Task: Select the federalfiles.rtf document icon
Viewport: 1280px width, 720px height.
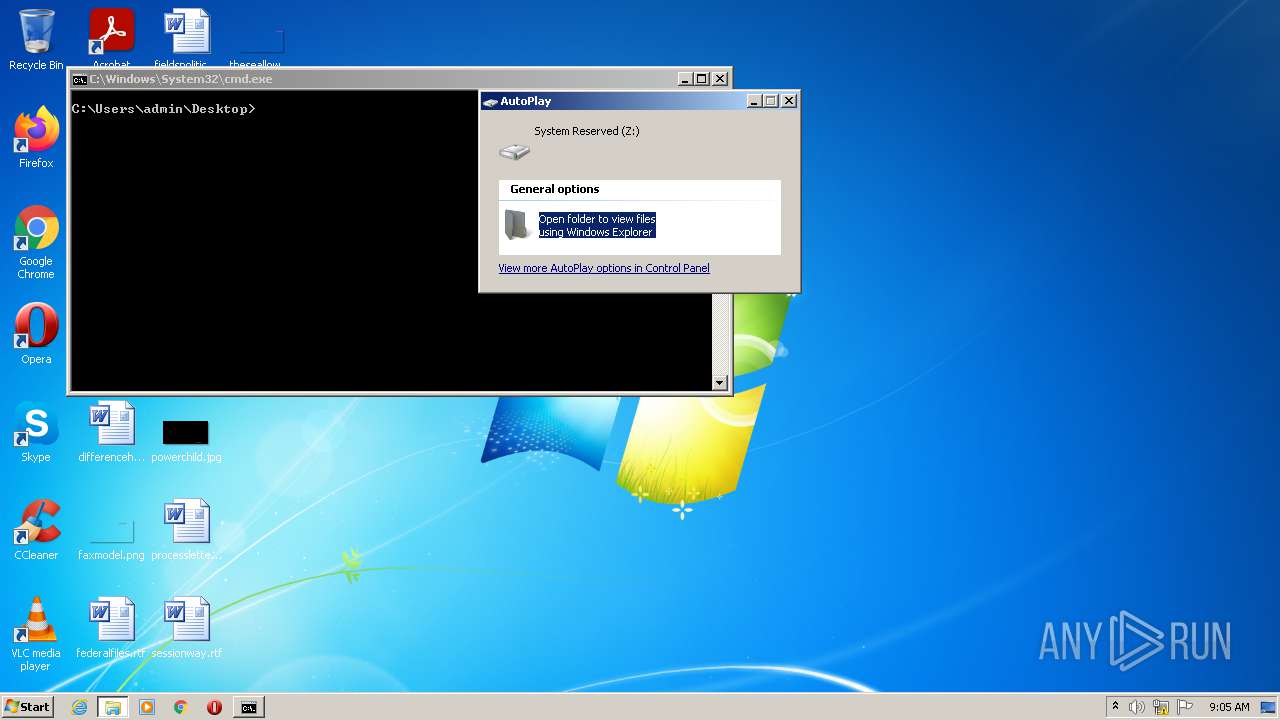Action: [111, 628]
